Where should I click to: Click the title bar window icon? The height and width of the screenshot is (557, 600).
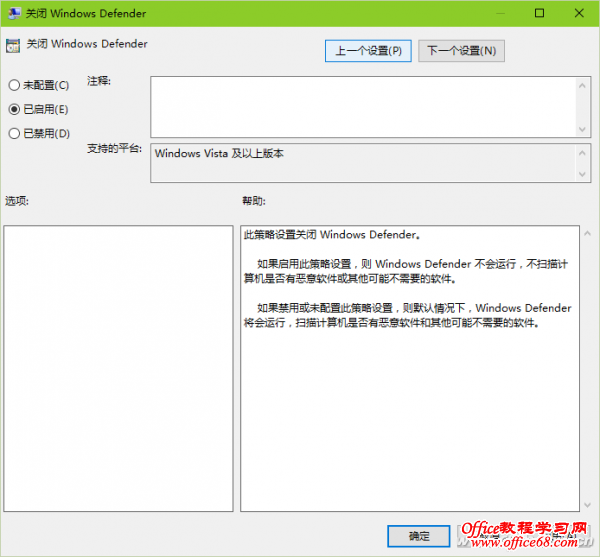point(15,13)
